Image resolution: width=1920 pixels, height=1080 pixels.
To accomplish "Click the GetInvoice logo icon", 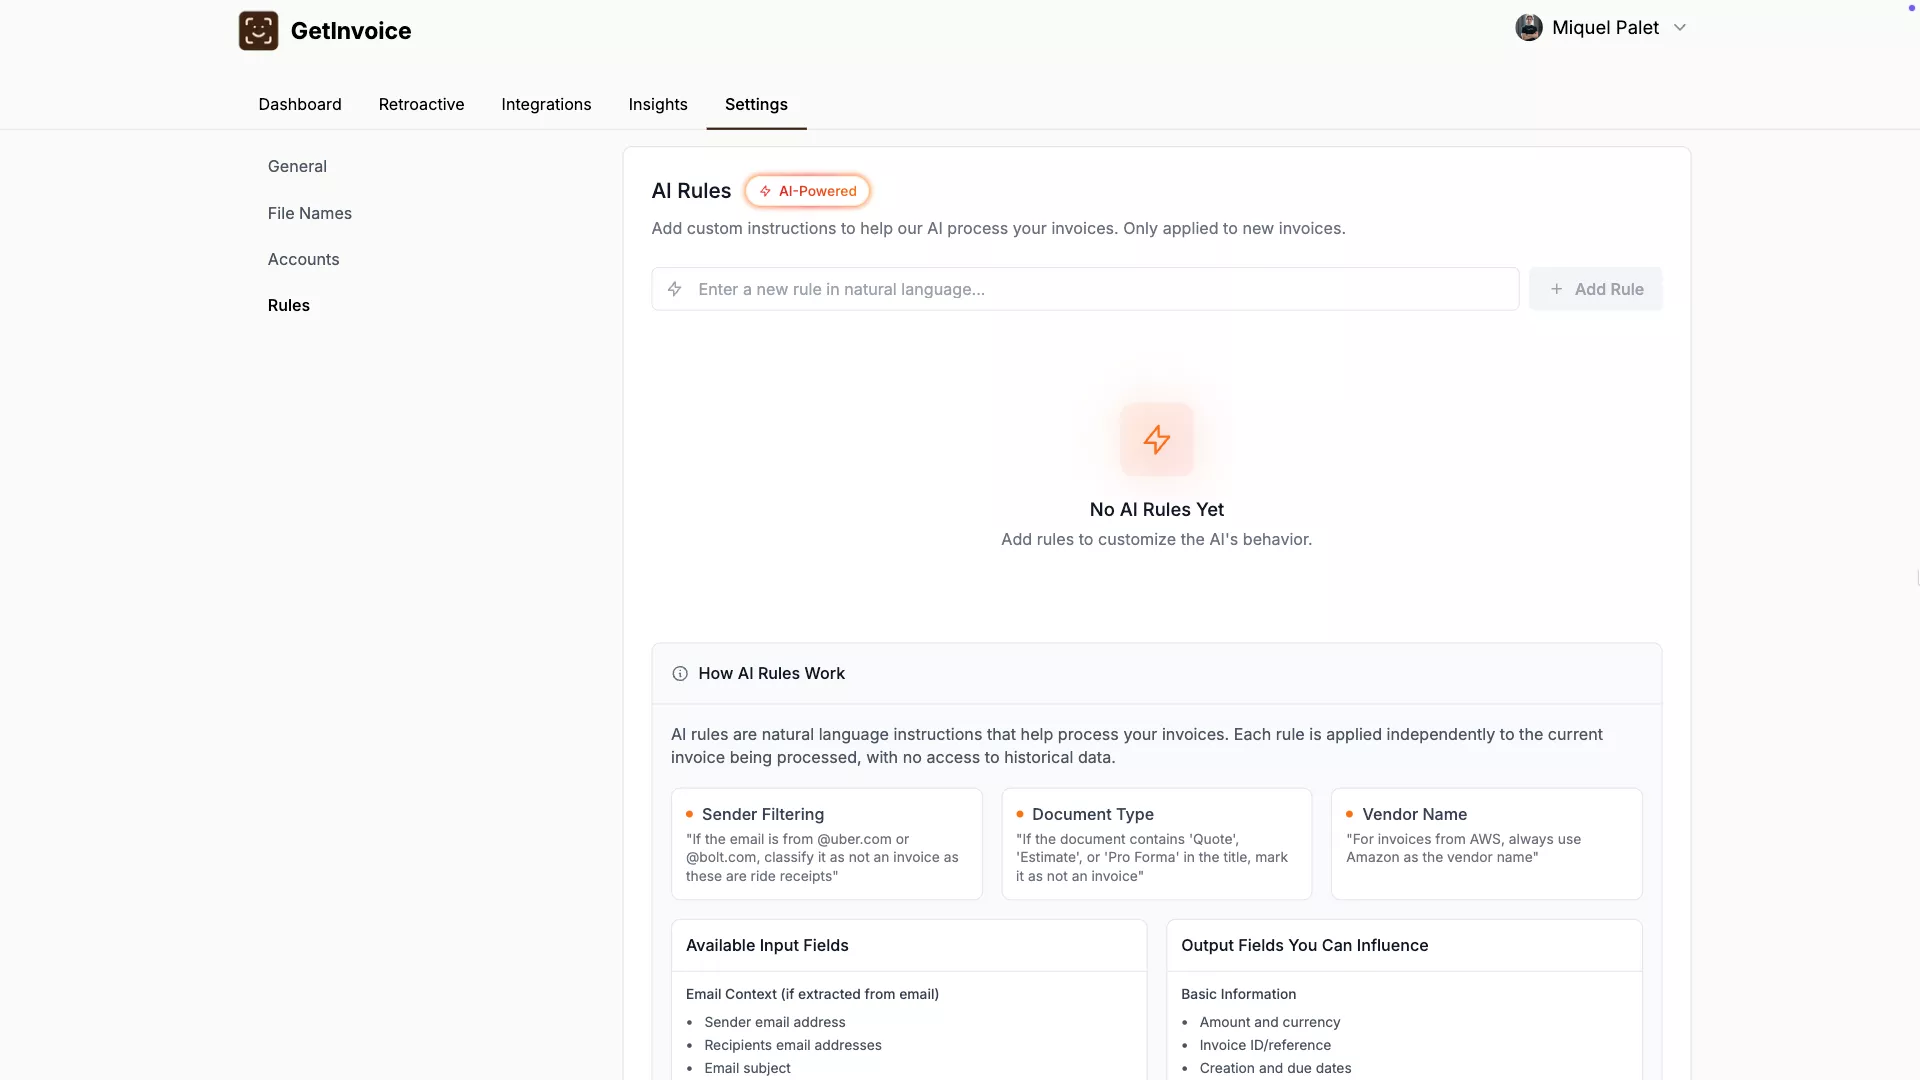I will click(258, 31).
